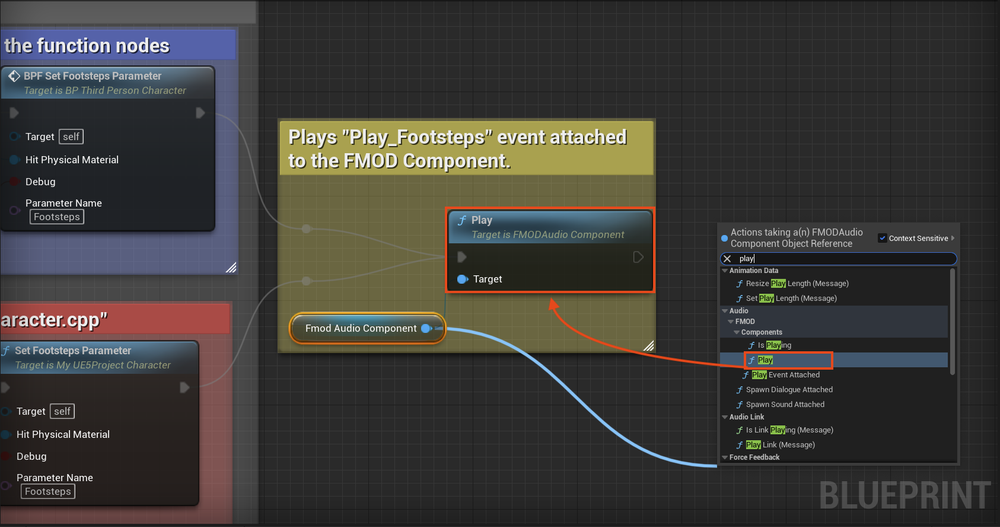Click the function icon of BPF Set Footsteps Parameter node
1000x527 pixels.
pos(13,76)
